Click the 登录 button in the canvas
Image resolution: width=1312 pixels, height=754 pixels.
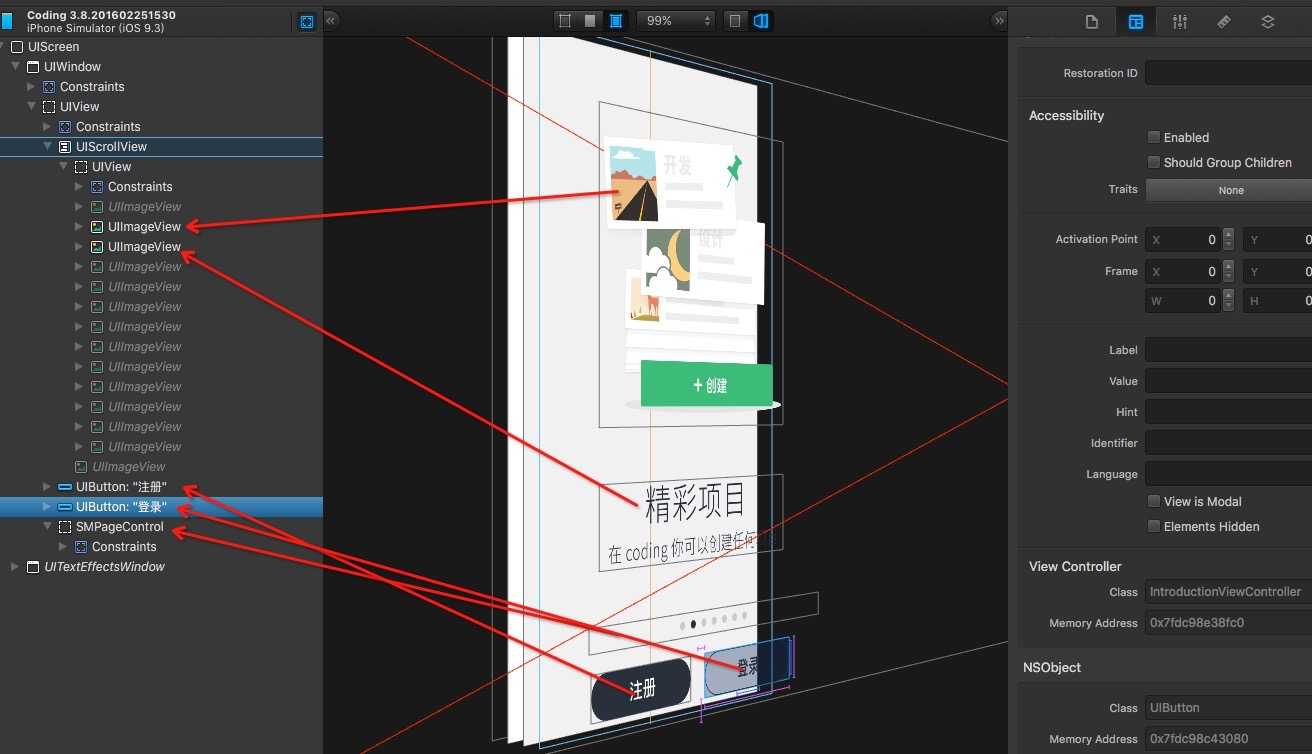click(746, 668)
